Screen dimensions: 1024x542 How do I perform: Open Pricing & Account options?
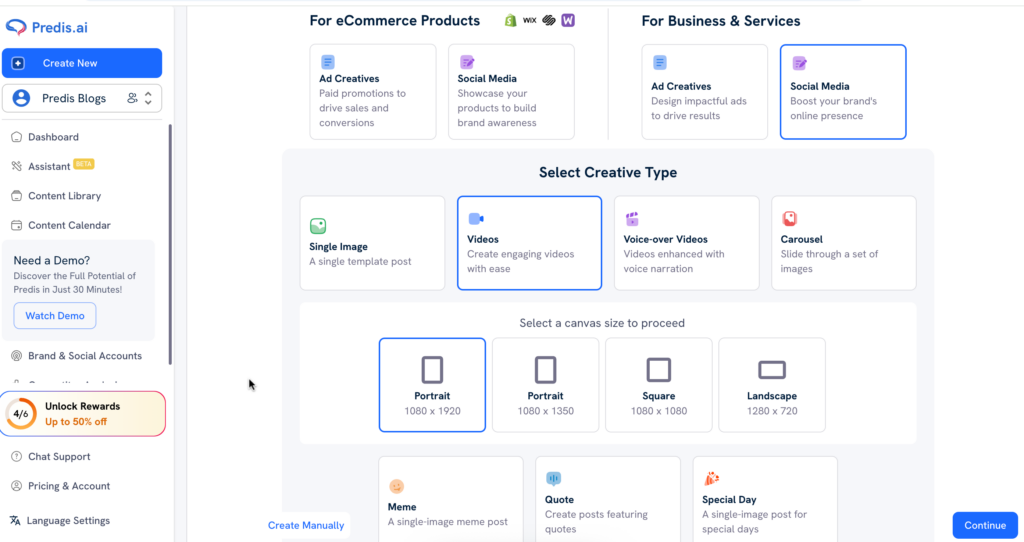click(68, 486)
